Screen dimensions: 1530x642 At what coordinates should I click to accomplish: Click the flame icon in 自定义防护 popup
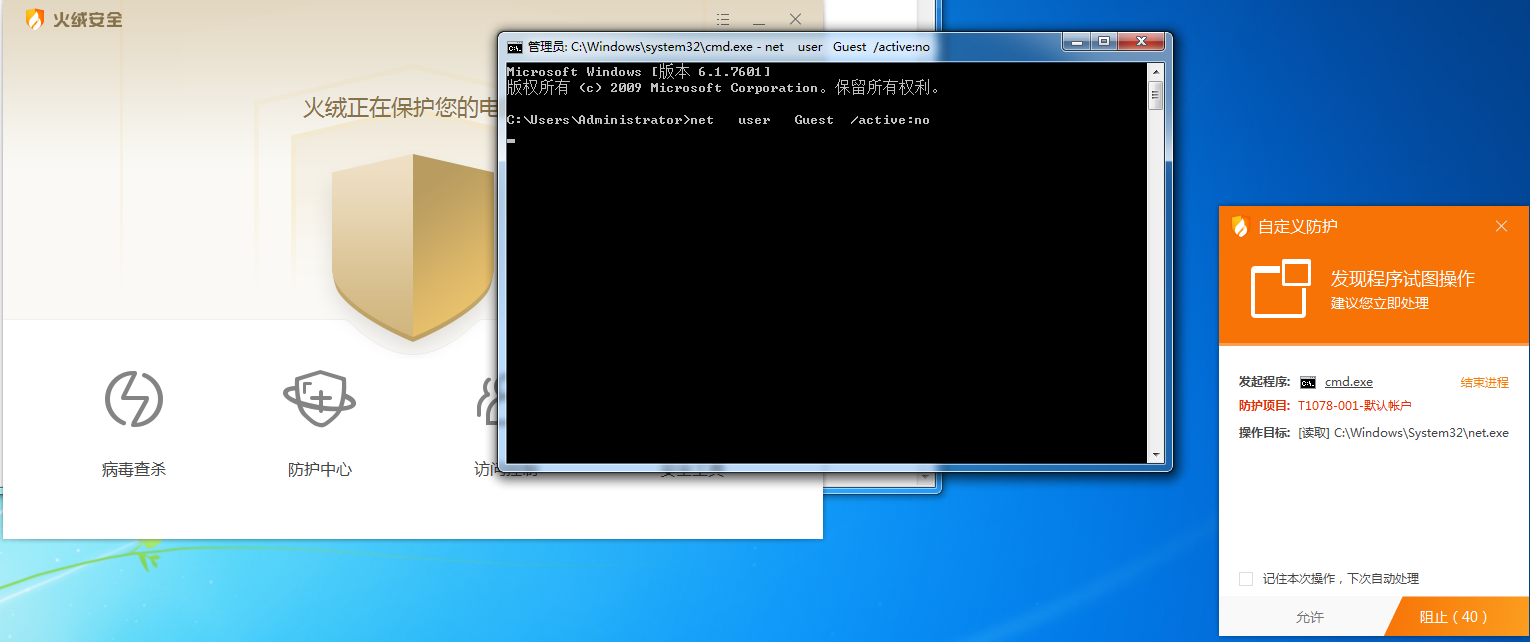[1241, 226]
